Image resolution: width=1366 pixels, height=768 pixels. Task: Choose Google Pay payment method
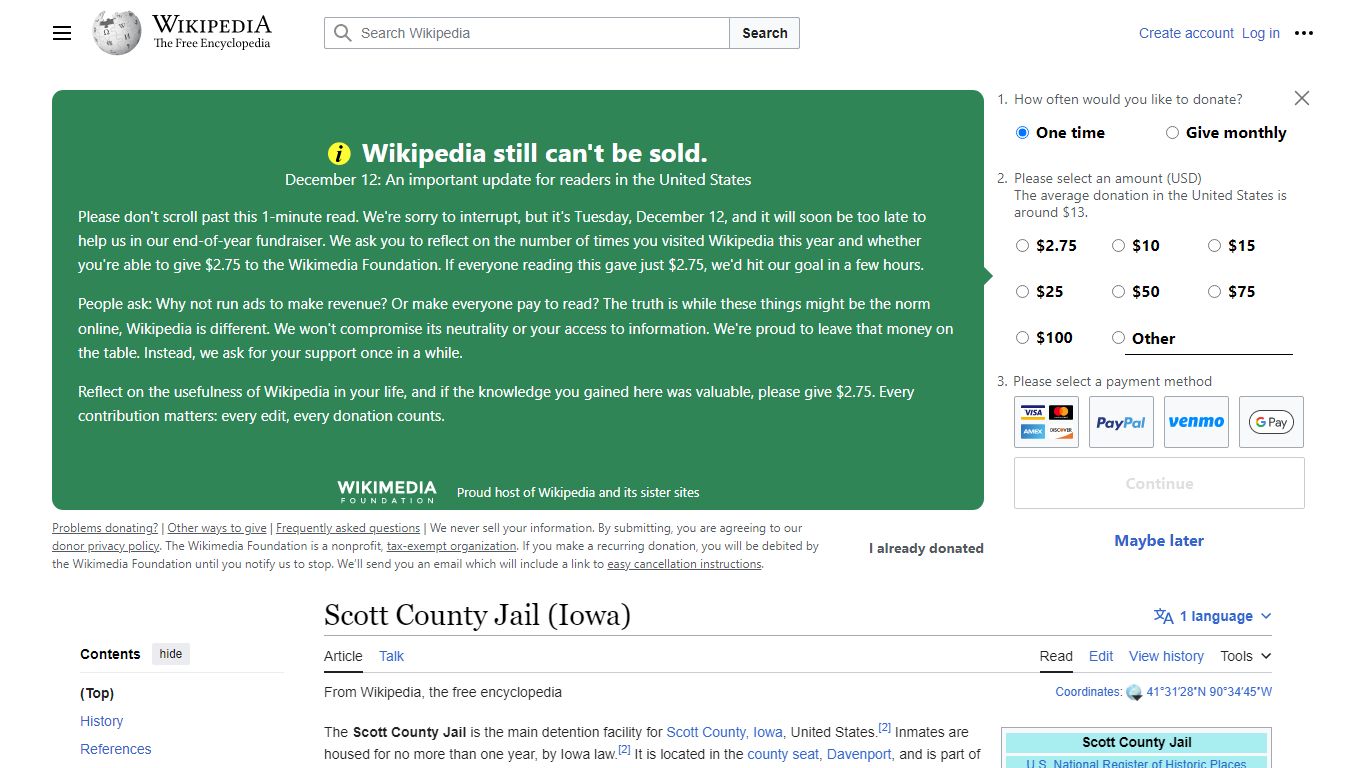(1271, 422)
